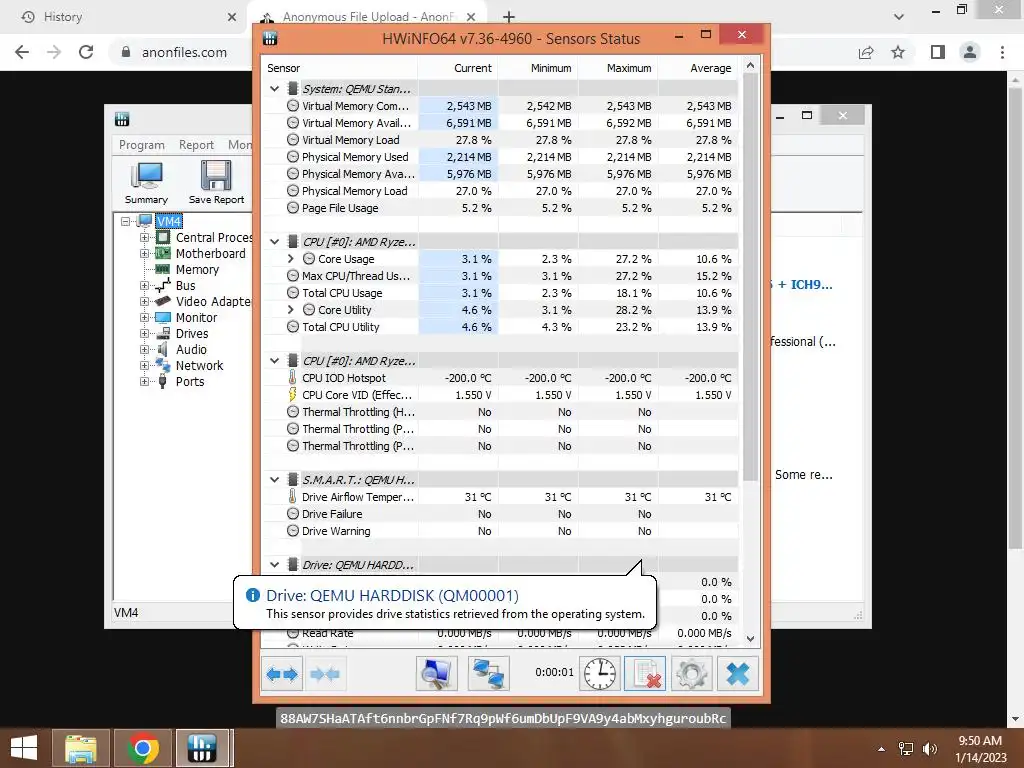Click the network tray icon

point(906,748)
